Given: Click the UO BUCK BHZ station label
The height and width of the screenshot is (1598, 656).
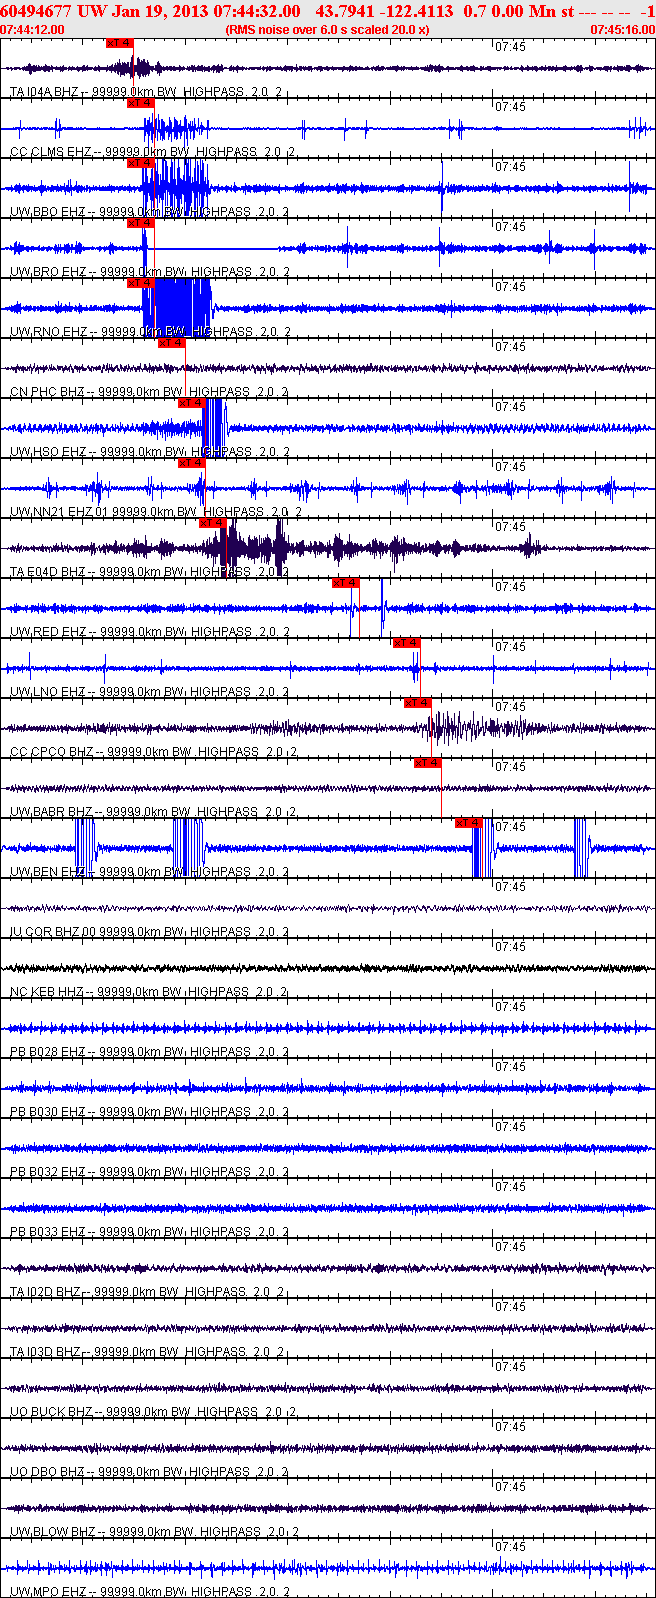Looking at the screenshot, I should click(51, 1412).
